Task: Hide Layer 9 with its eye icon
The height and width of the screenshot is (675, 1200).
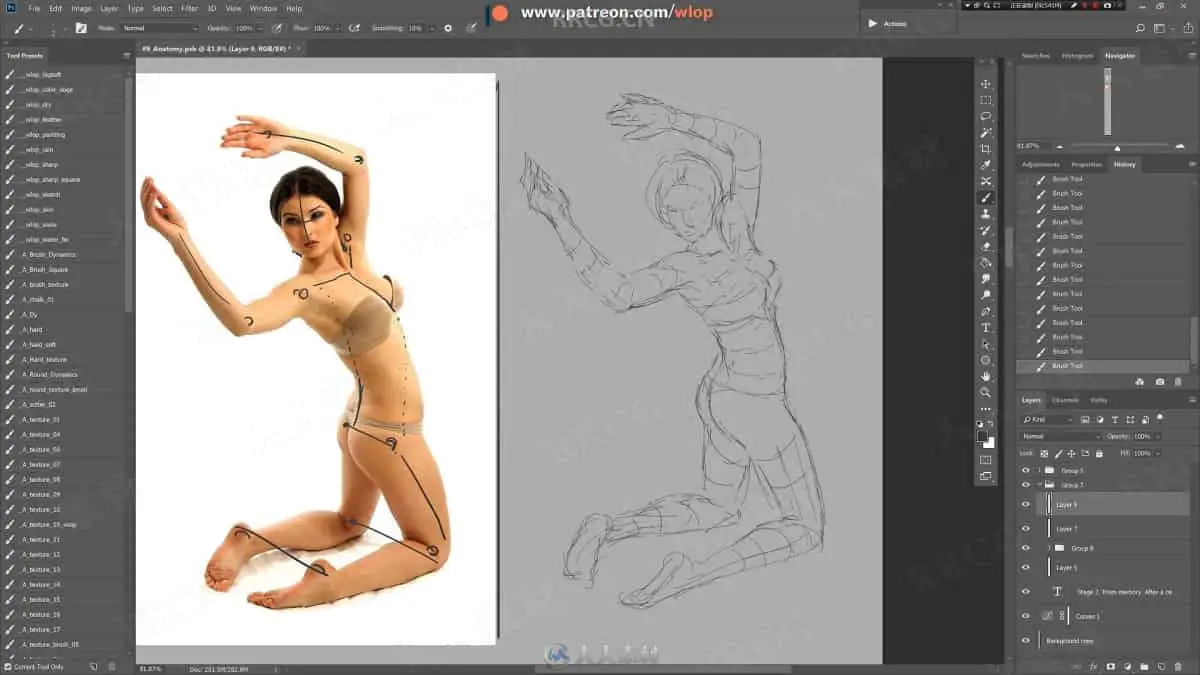Action: [x=1025, y=505]
